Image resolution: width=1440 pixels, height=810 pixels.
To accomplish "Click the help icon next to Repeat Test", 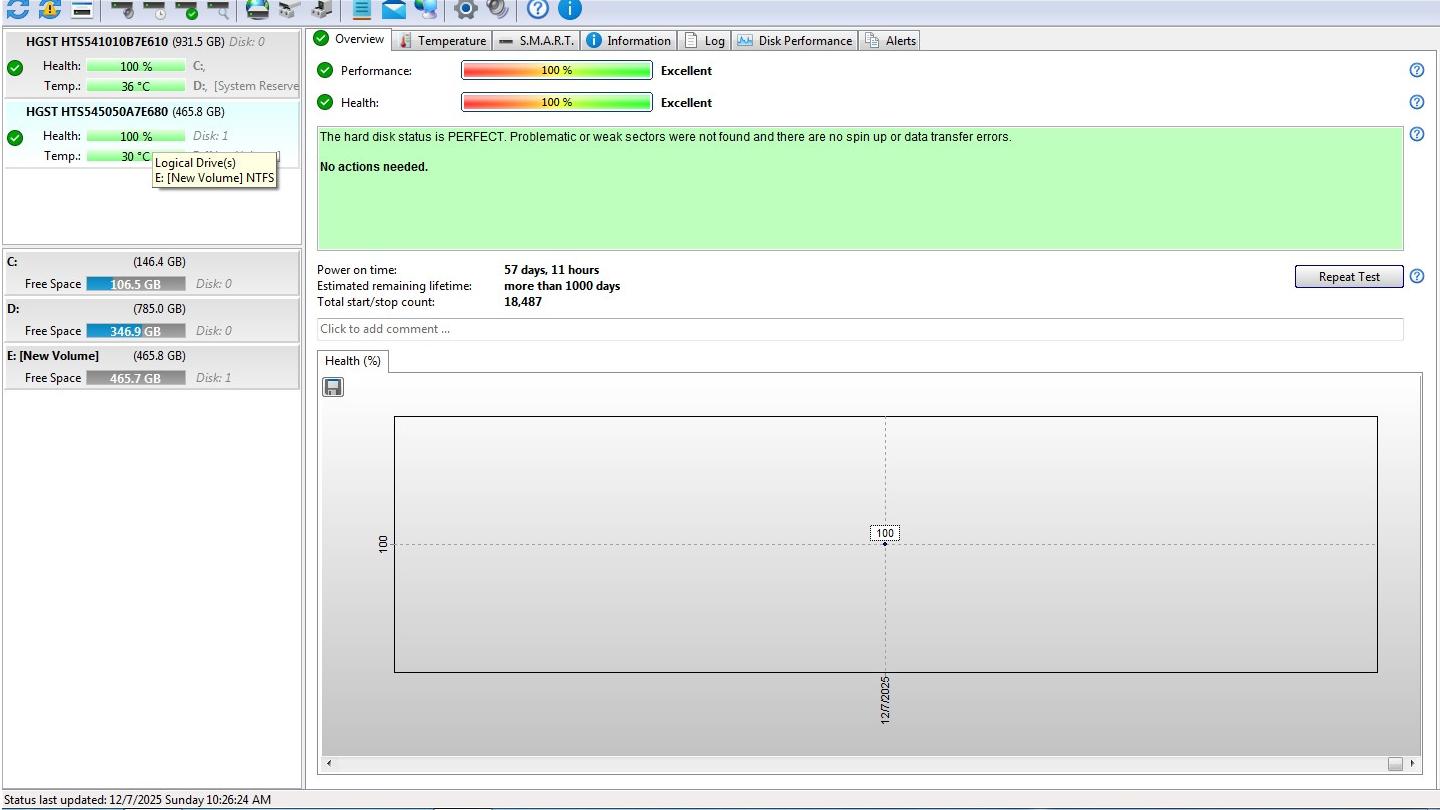I will click(1416, 277).
